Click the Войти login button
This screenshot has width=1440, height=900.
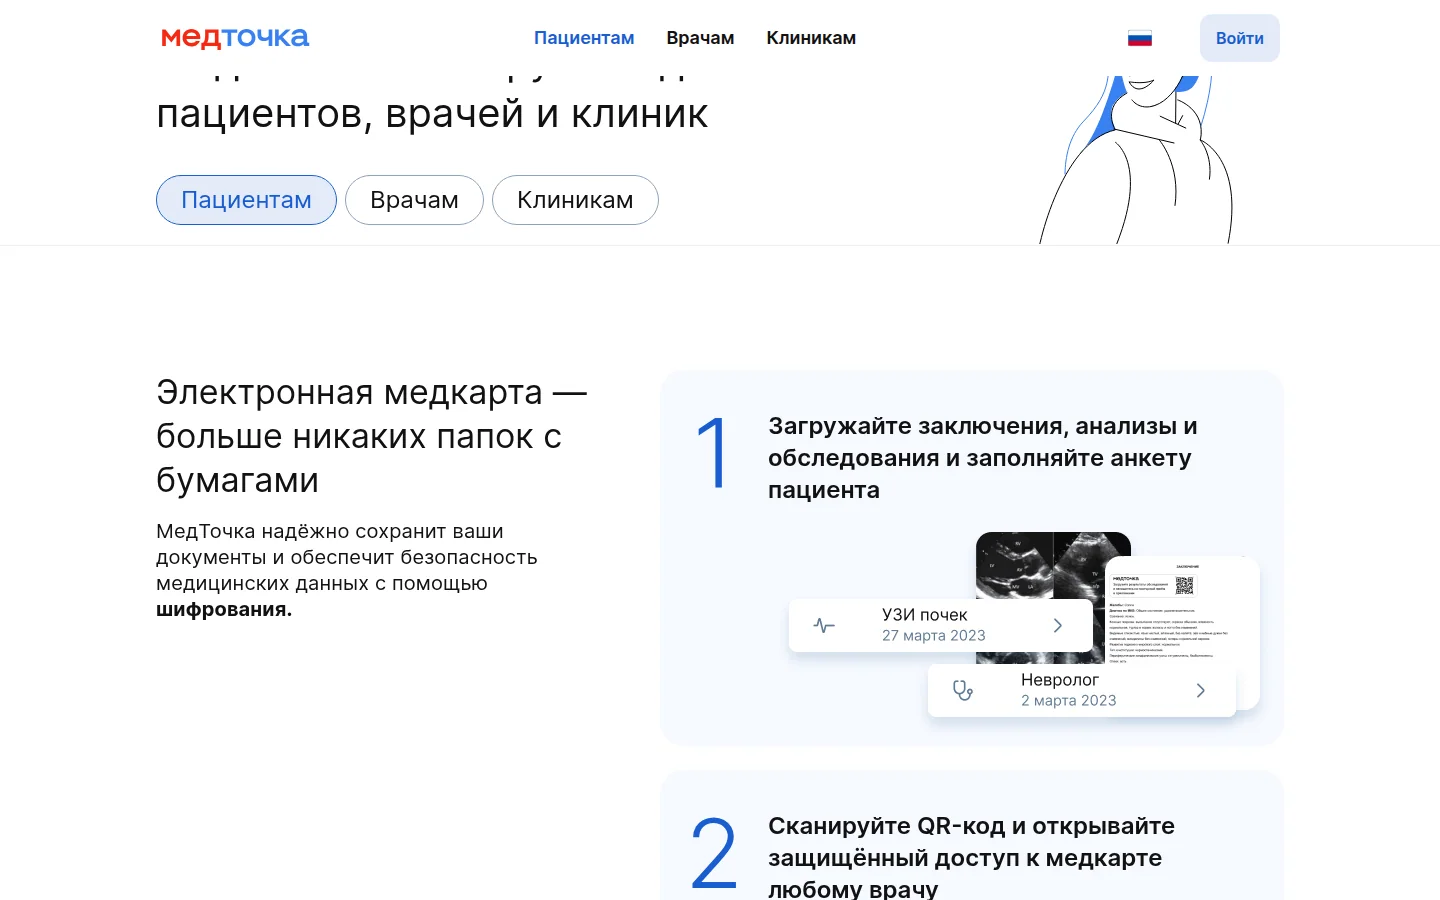(x=1240, y=38)
